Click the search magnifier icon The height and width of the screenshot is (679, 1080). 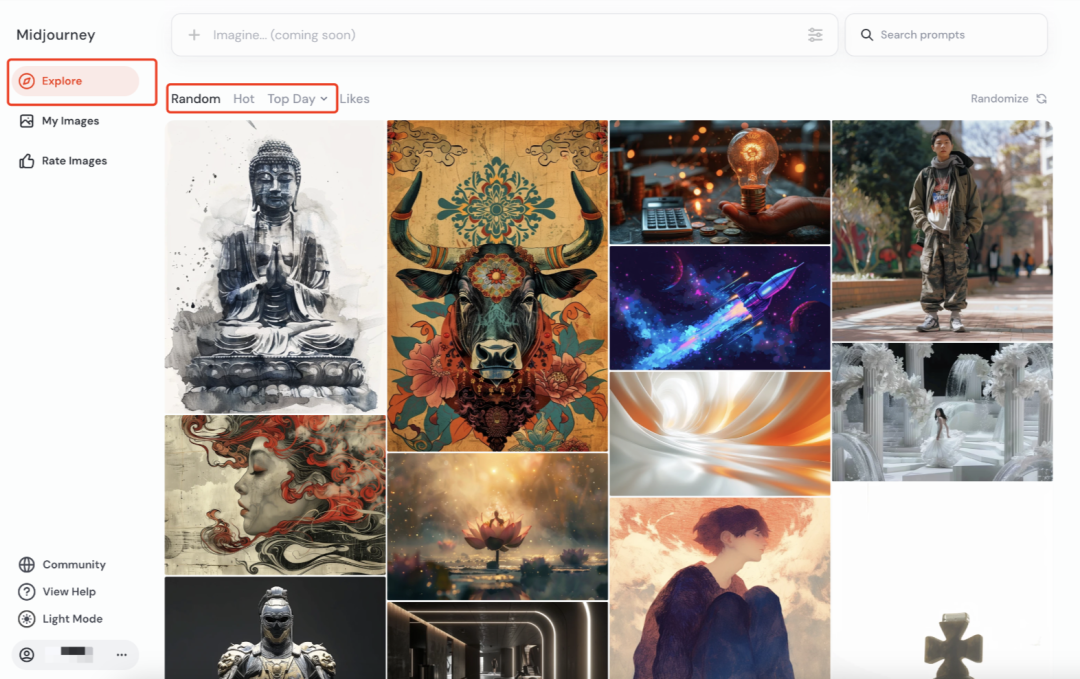point(866,35)
